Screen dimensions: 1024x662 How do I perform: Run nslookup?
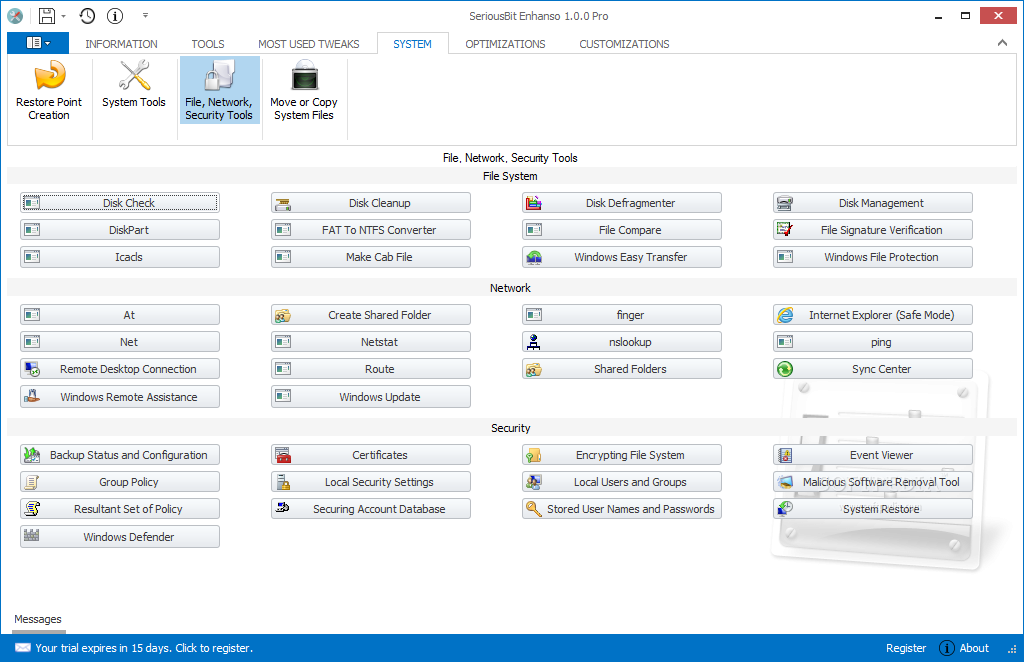[622, 341]
